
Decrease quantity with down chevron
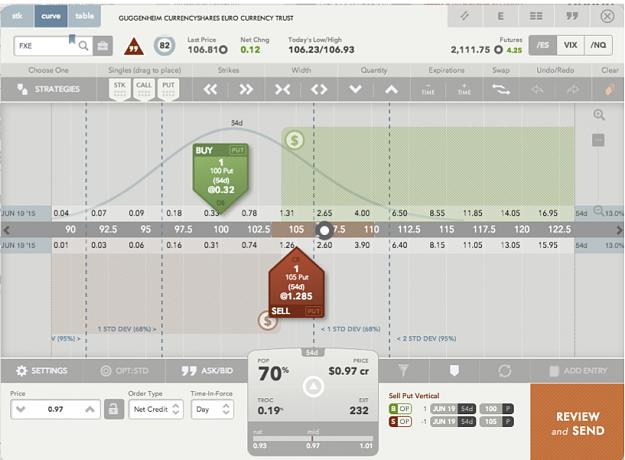tap(355, 89)
